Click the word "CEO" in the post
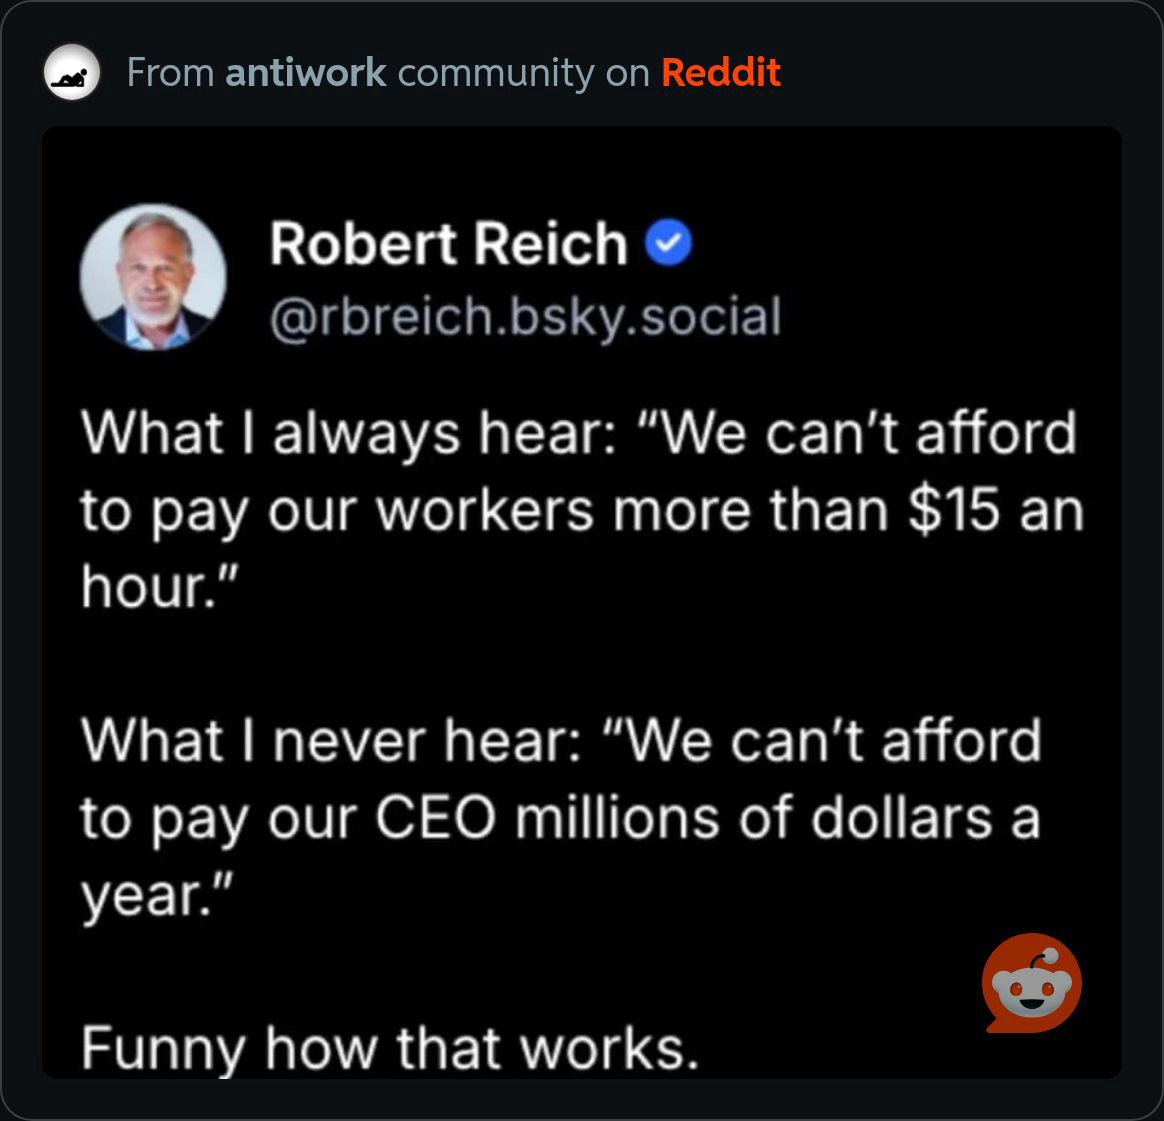1164x1121 pixels. point(435,818)
